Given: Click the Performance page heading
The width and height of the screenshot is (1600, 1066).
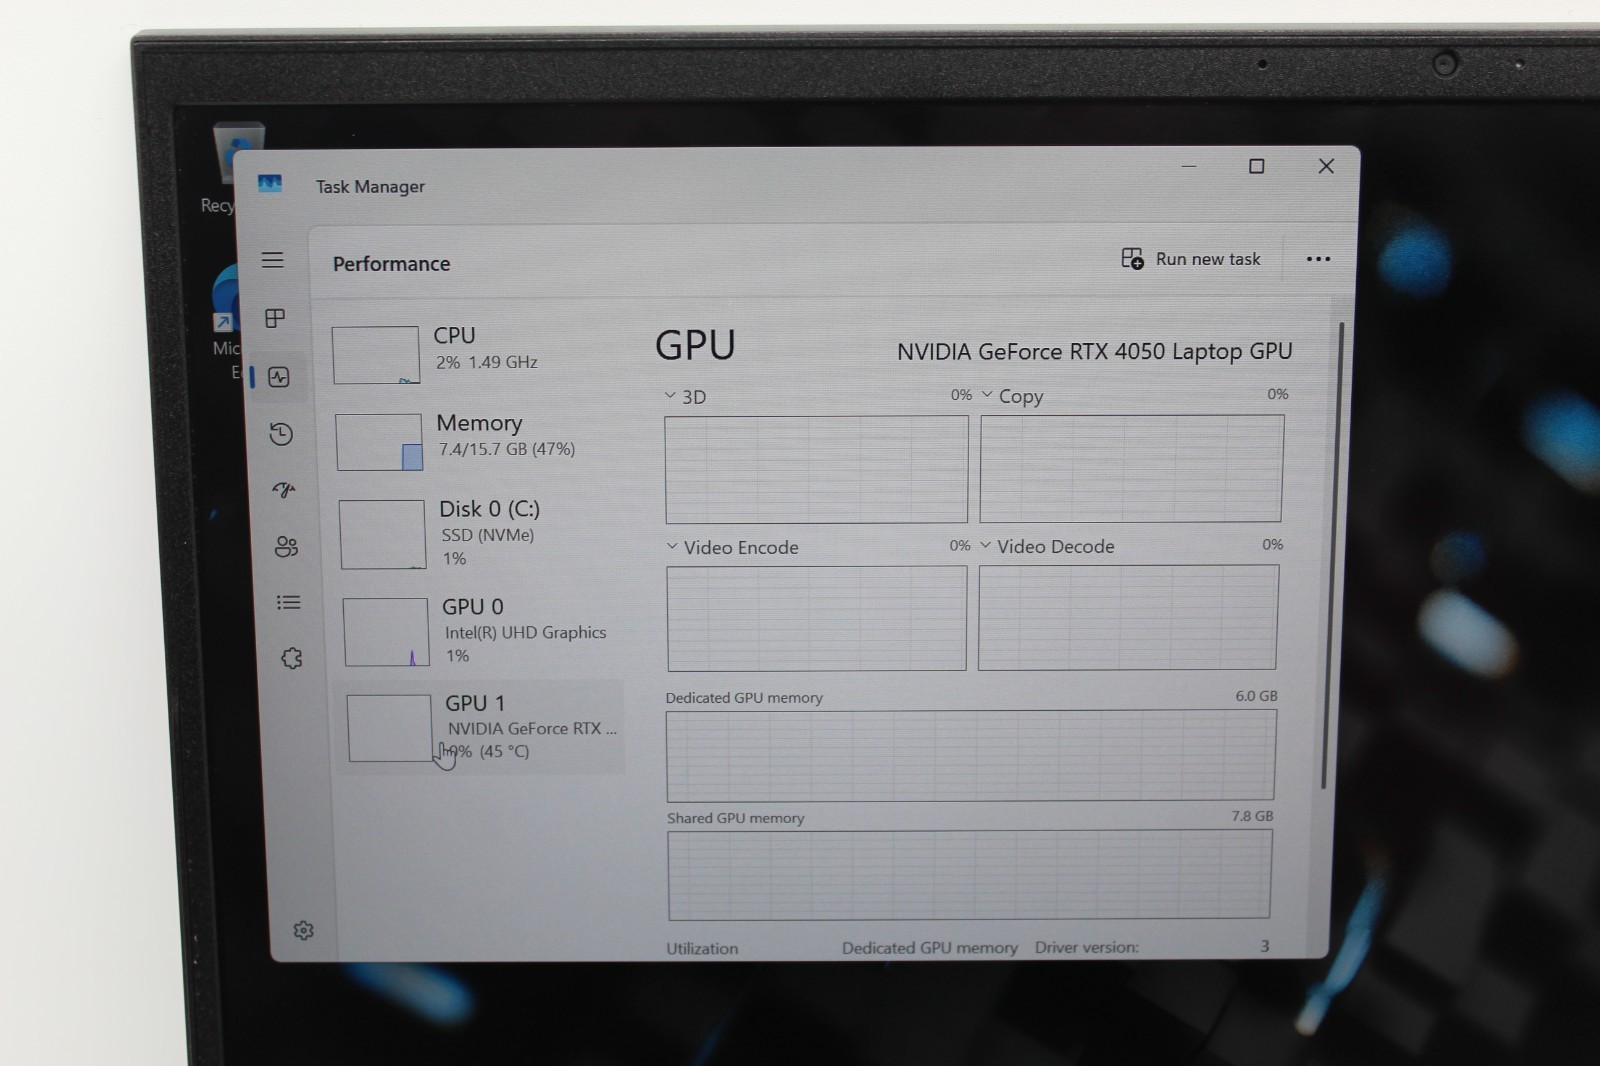Looking at the screenshot, I should tap(391, 264).
